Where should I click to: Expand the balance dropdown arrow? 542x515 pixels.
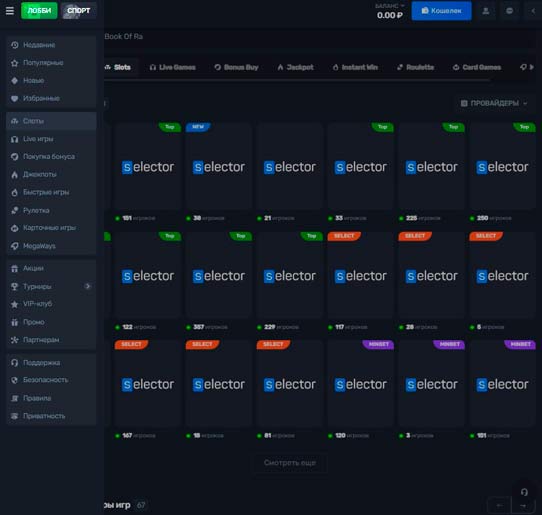(x=402, y=6)
